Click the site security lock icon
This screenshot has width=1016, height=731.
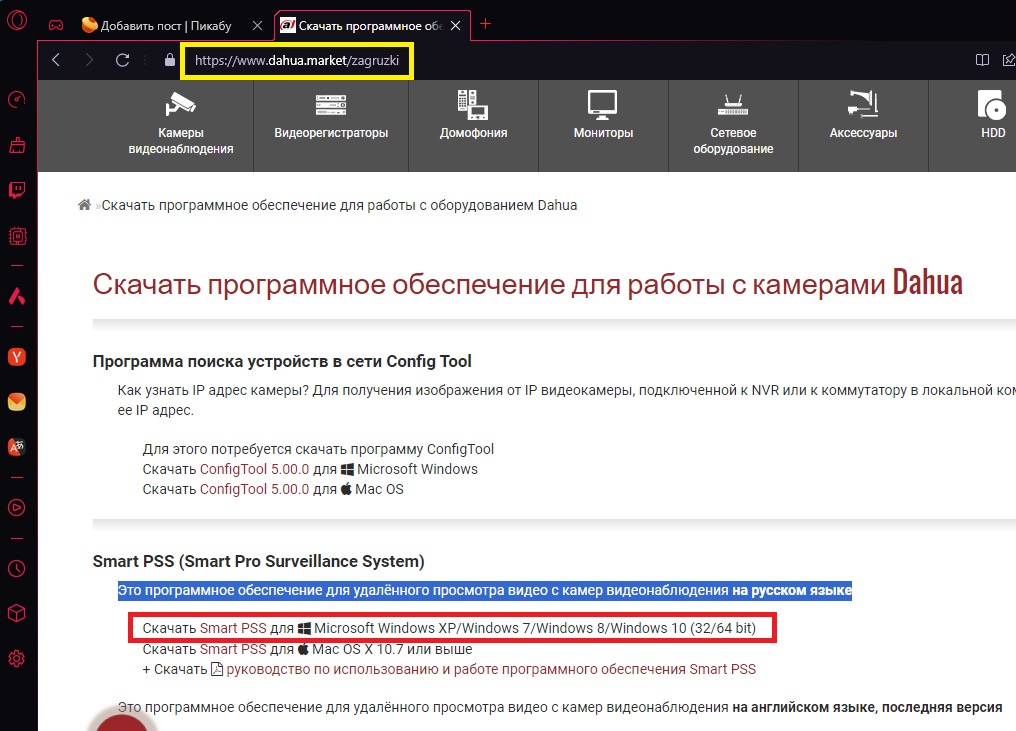[x=170, y=60]
